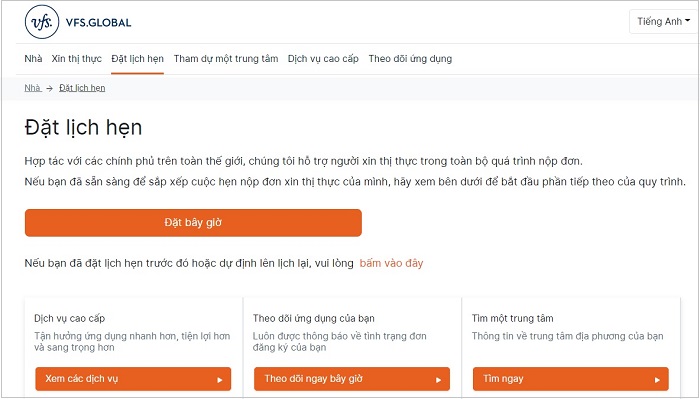Follow the bấm vào đây link

point(391,263)
